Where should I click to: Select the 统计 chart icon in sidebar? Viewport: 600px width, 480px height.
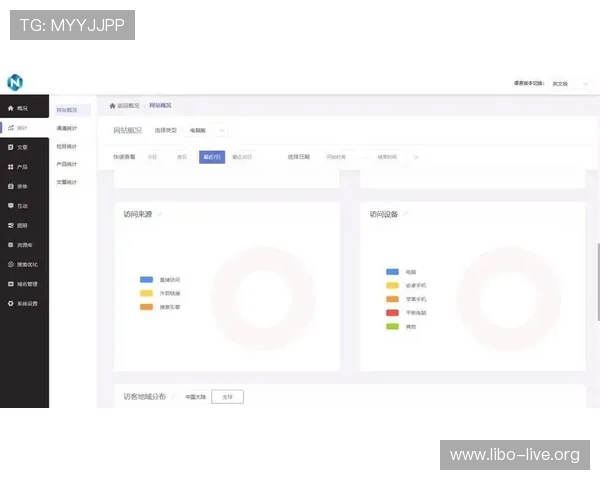pos(11,128)
